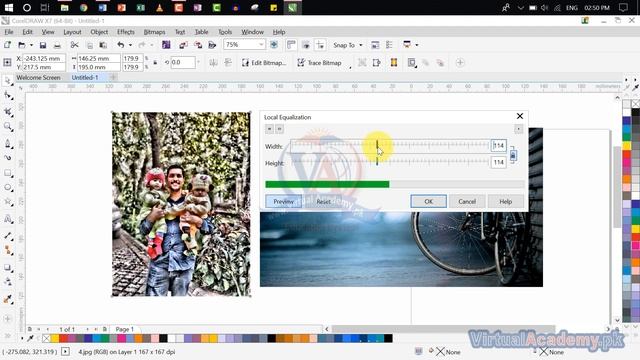
Task: Expand the dialog's right-side options arrow
Action: click(518, 129)
